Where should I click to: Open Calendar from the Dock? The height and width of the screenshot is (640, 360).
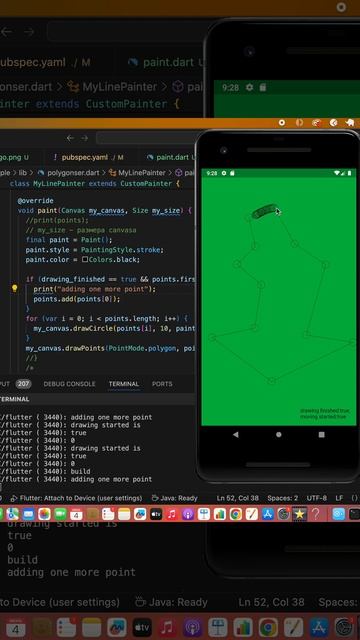(x=76, y=514)
